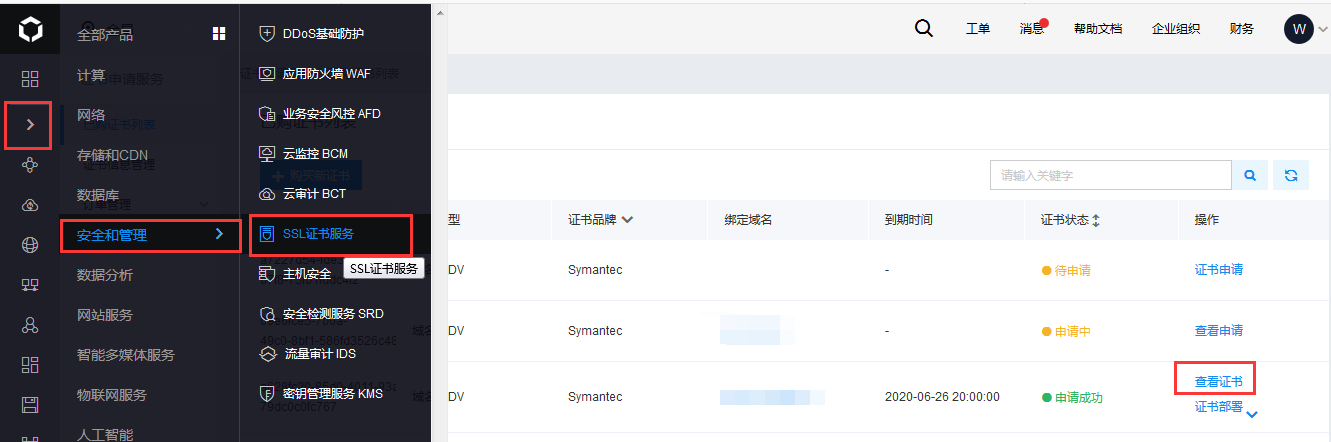Select 智能多媒体服务 category
This screenshot has width=1331, height=442.
[x=126, y=355]
